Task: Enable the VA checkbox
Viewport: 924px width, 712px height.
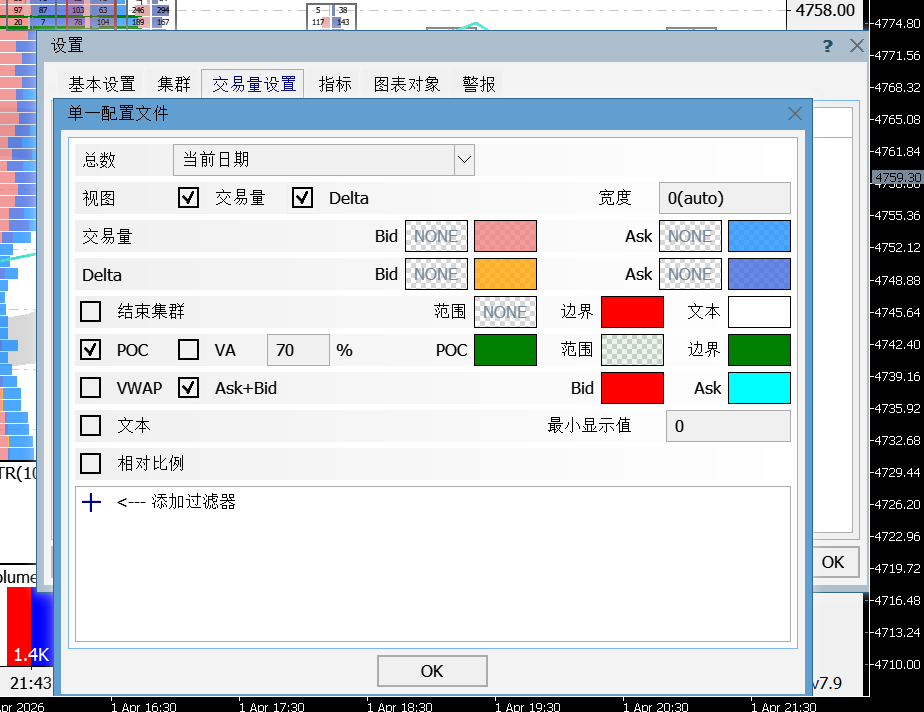Action: click(188, 349)
